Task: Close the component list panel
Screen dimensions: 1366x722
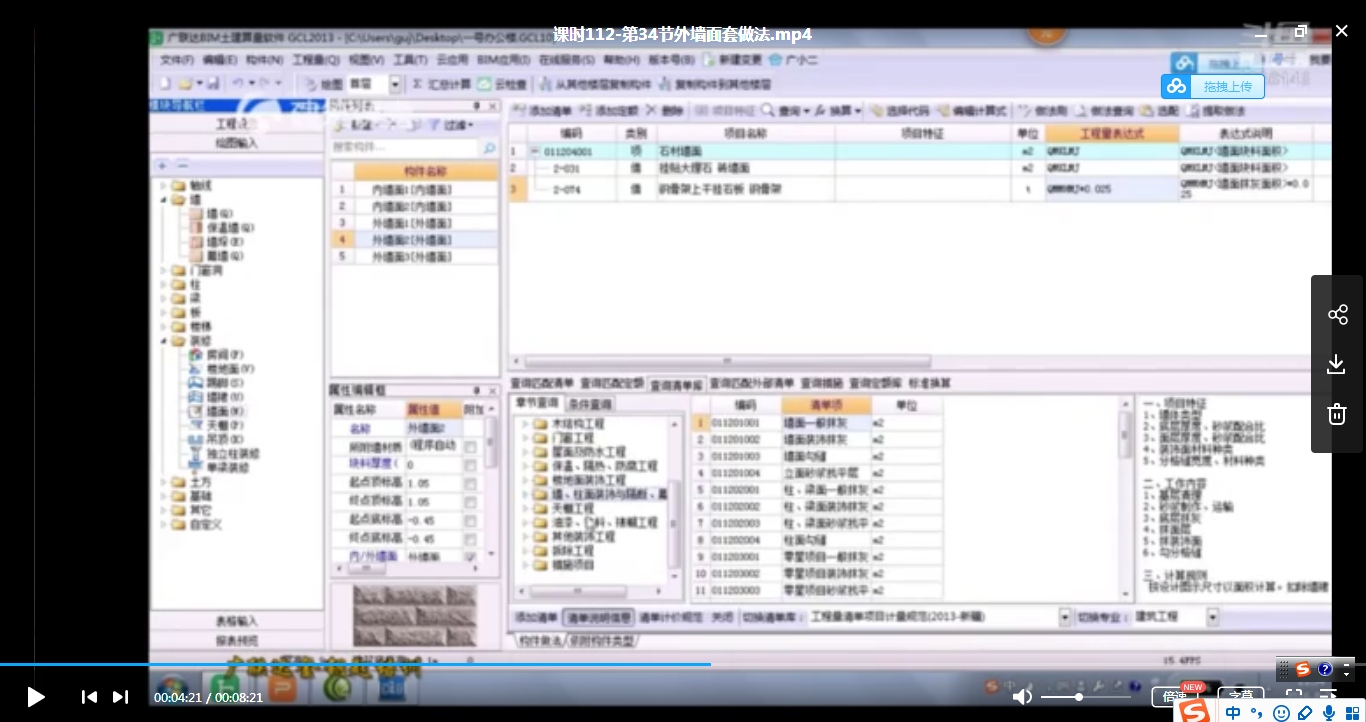Action: (491, 105)
